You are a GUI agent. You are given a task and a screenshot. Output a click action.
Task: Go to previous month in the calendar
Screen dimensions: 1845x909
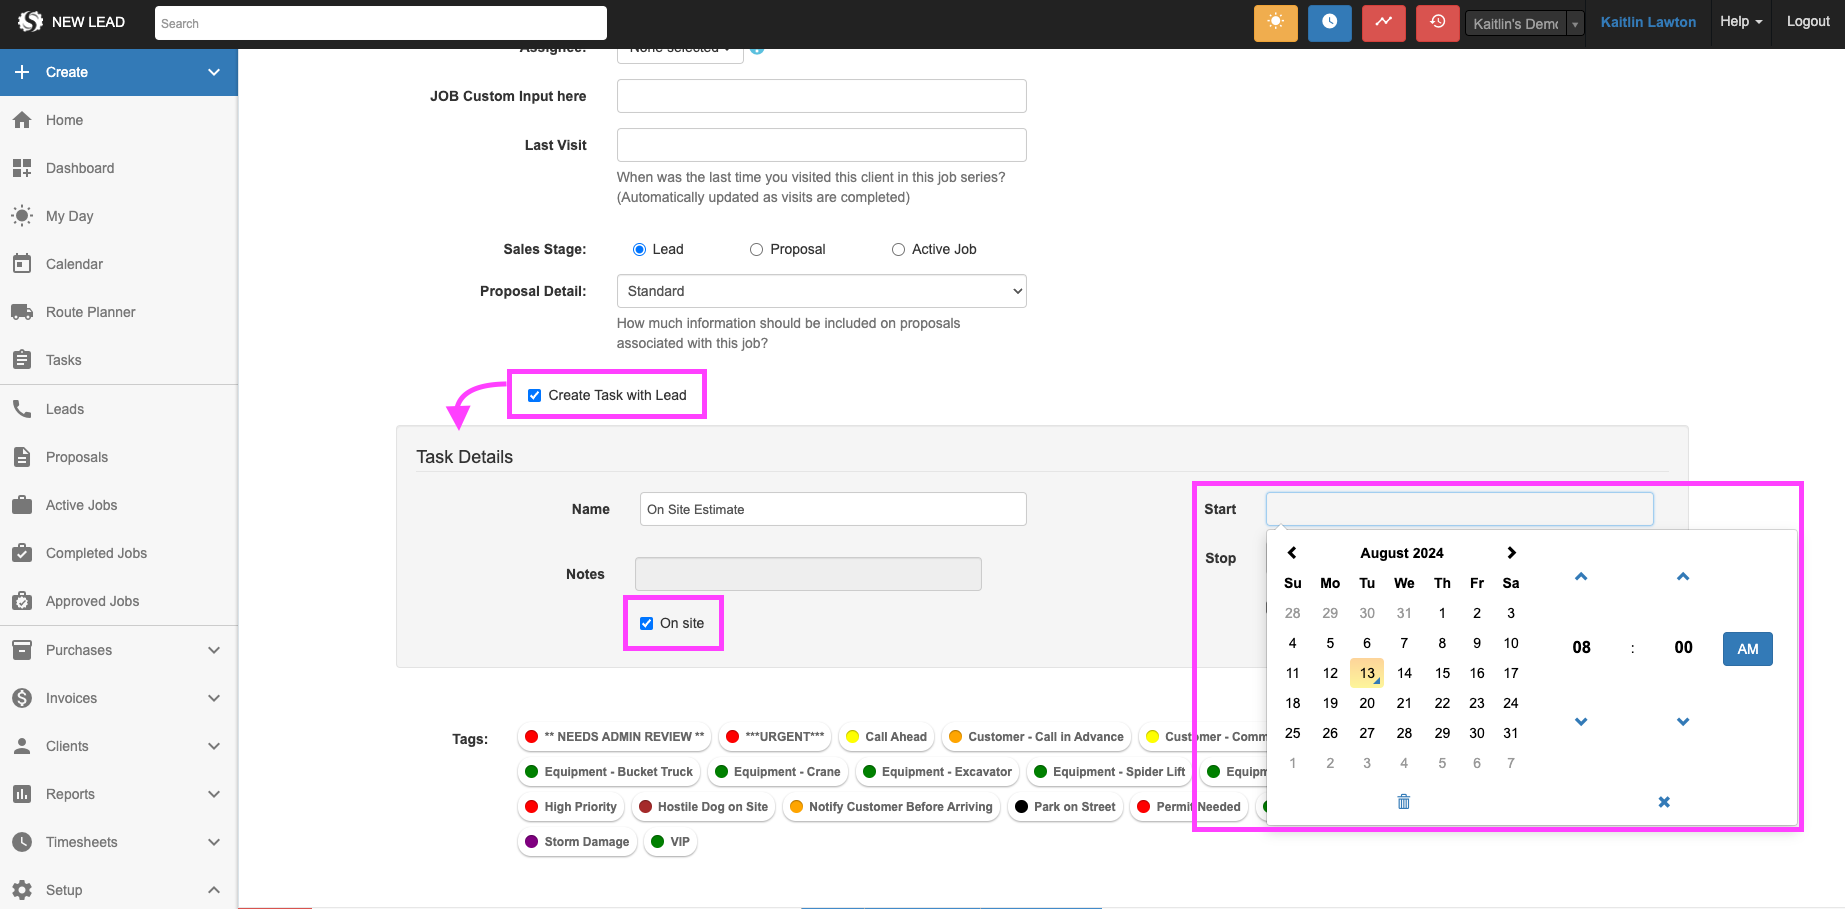pyautogui.click(x=1292, y=553)
